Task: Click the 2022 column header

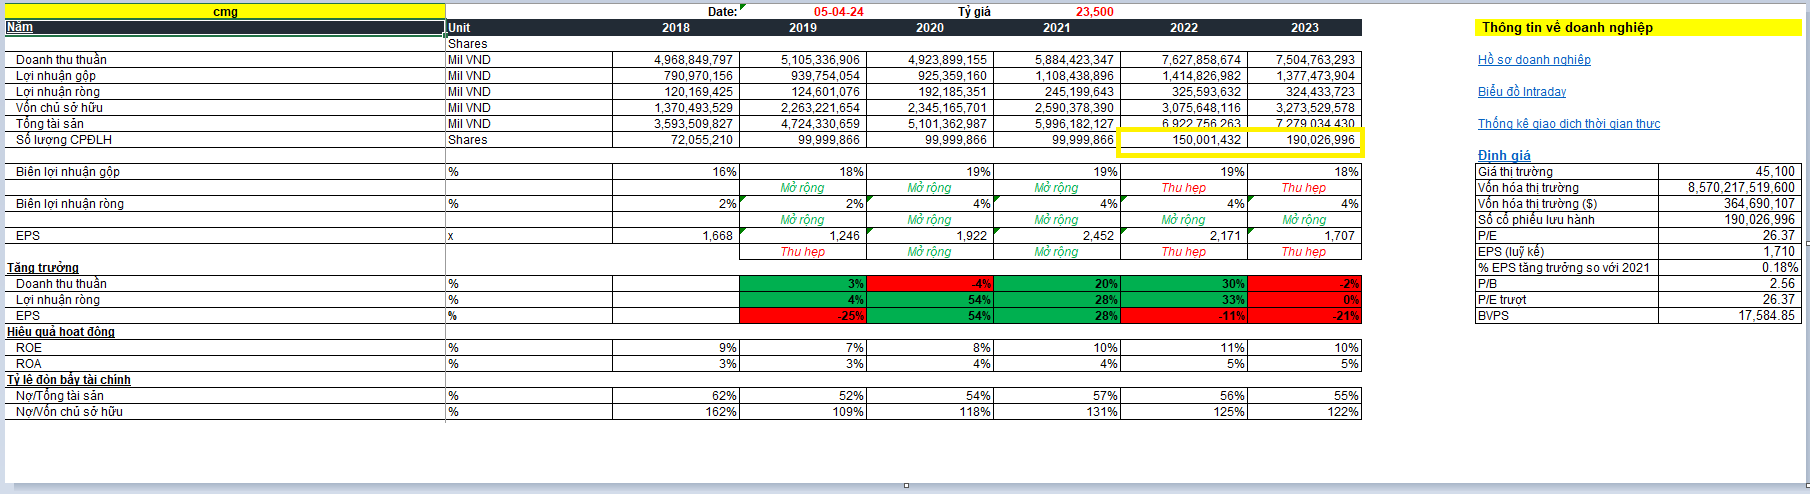Action: click(x=1184, y=28)
